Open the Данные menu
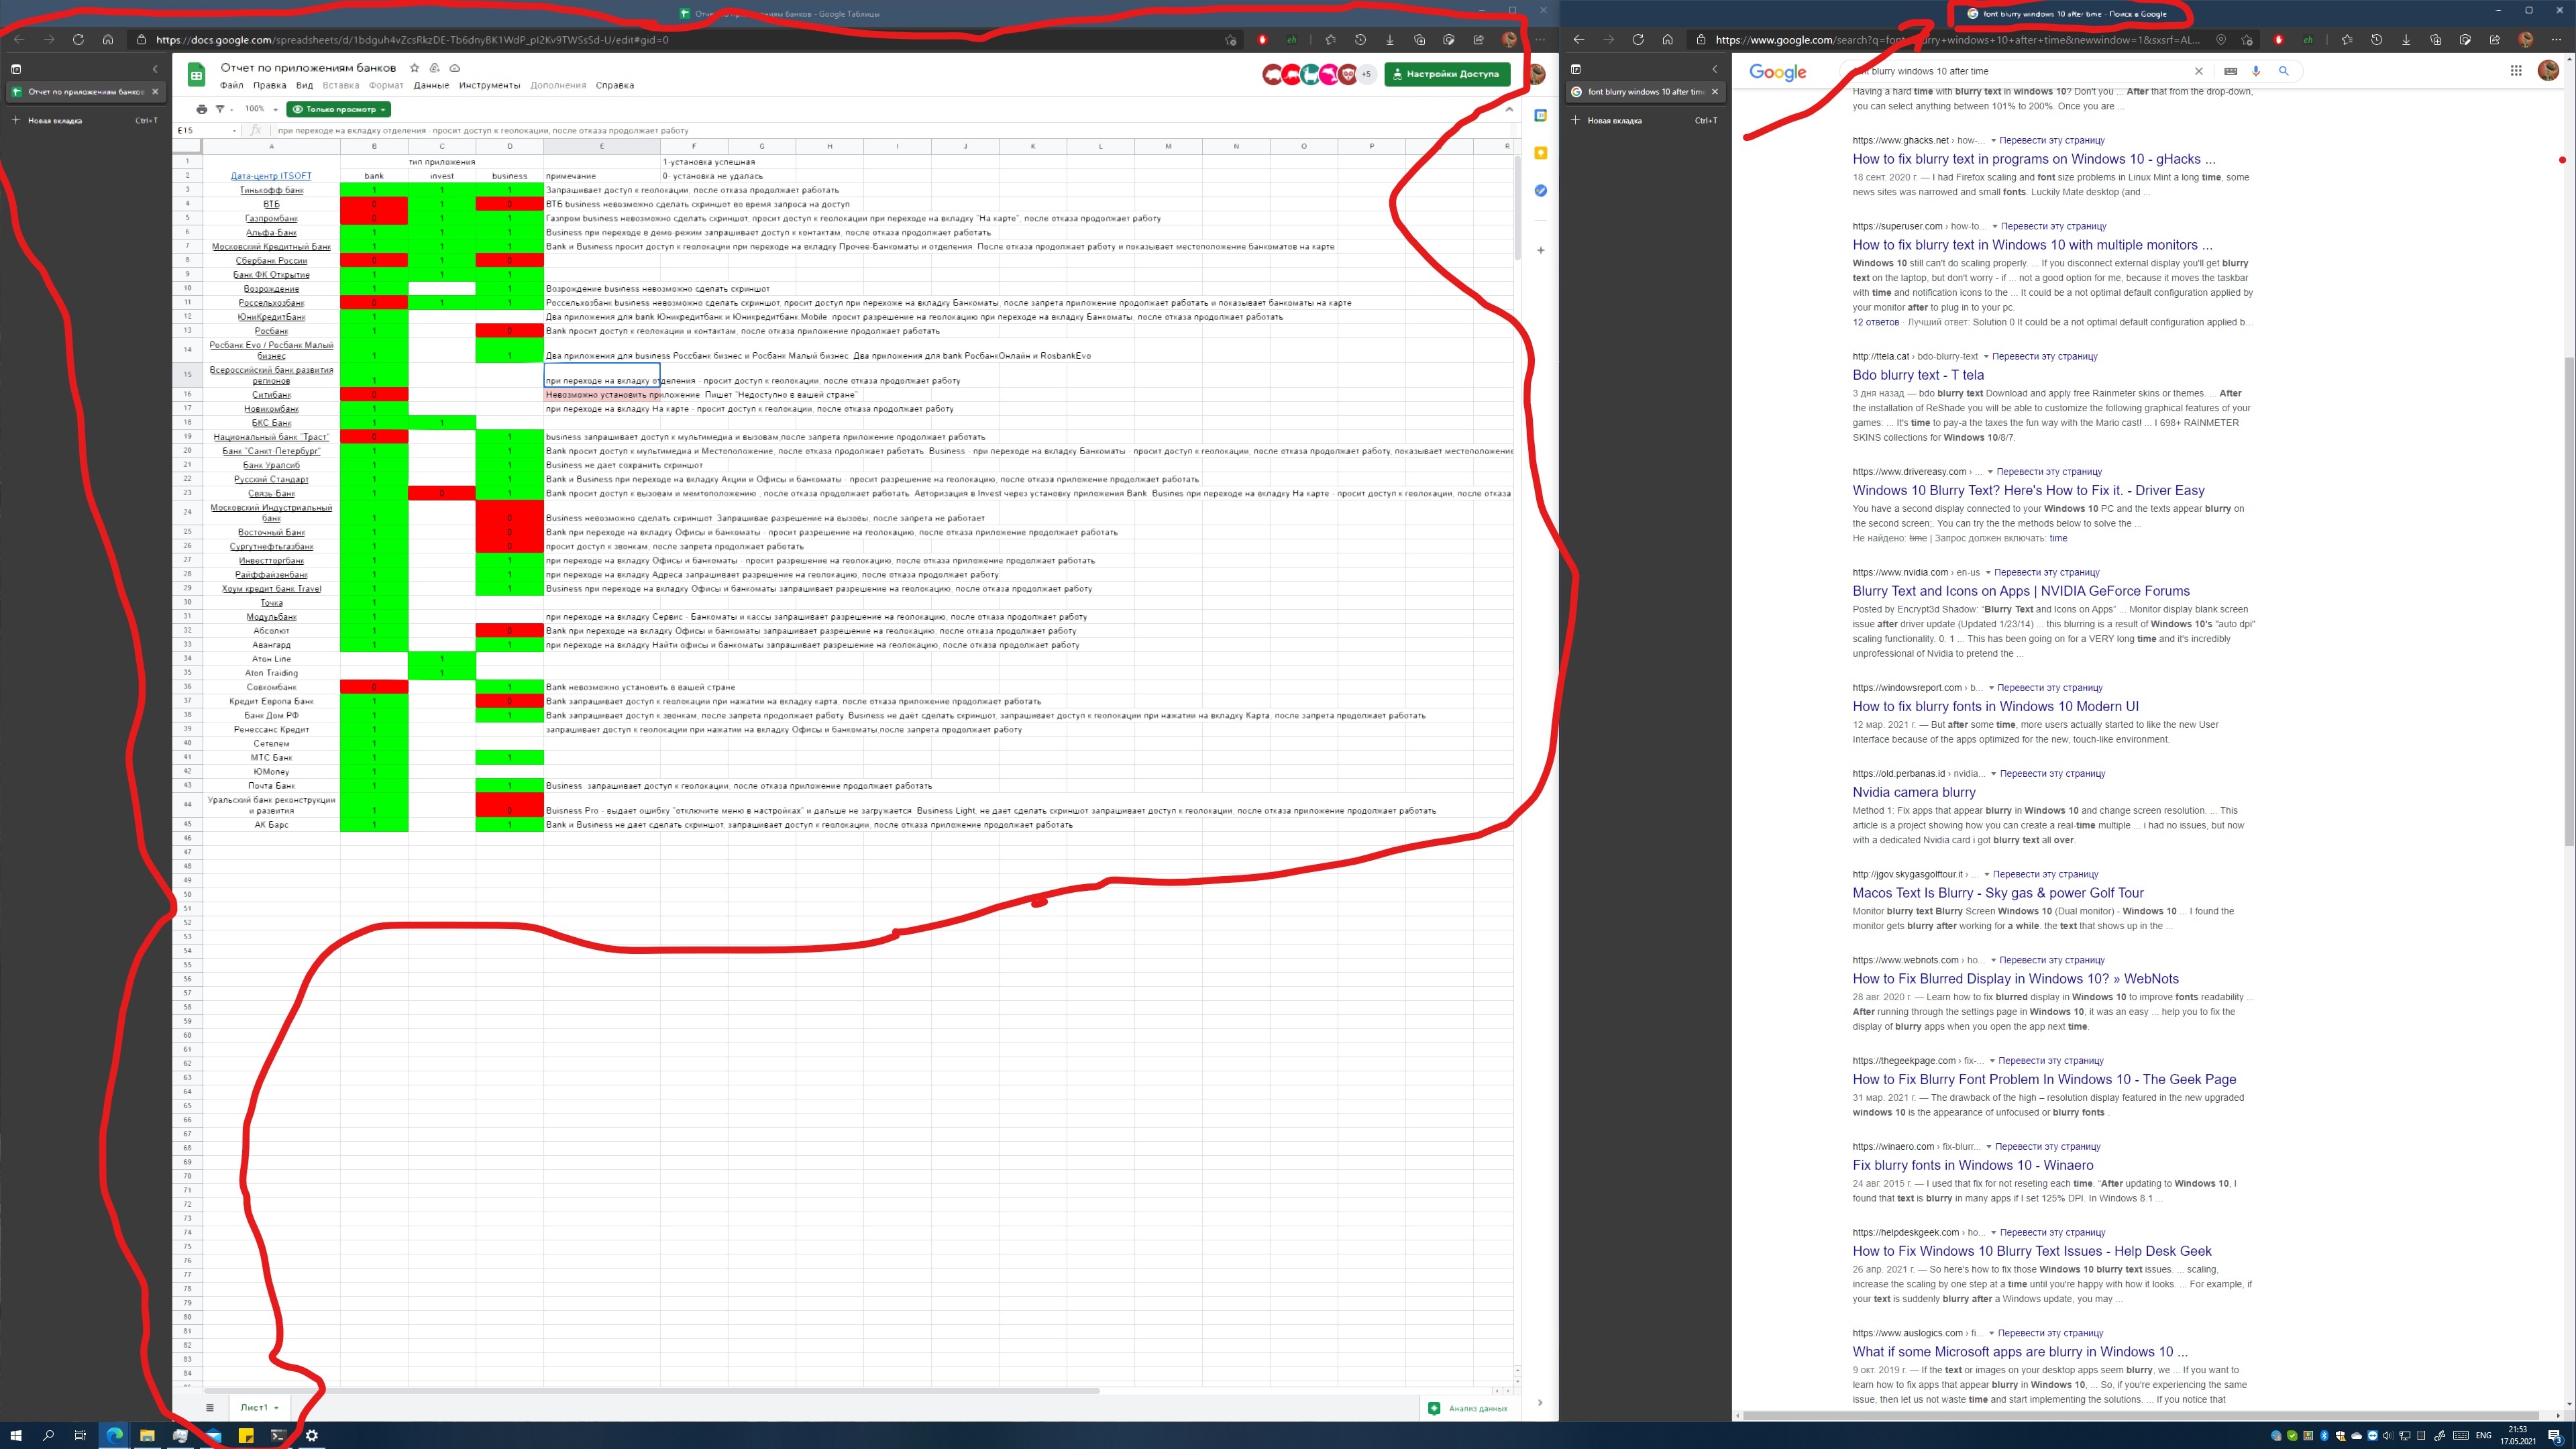This screenshot has width=2576, height=1449. click(431, 85)
